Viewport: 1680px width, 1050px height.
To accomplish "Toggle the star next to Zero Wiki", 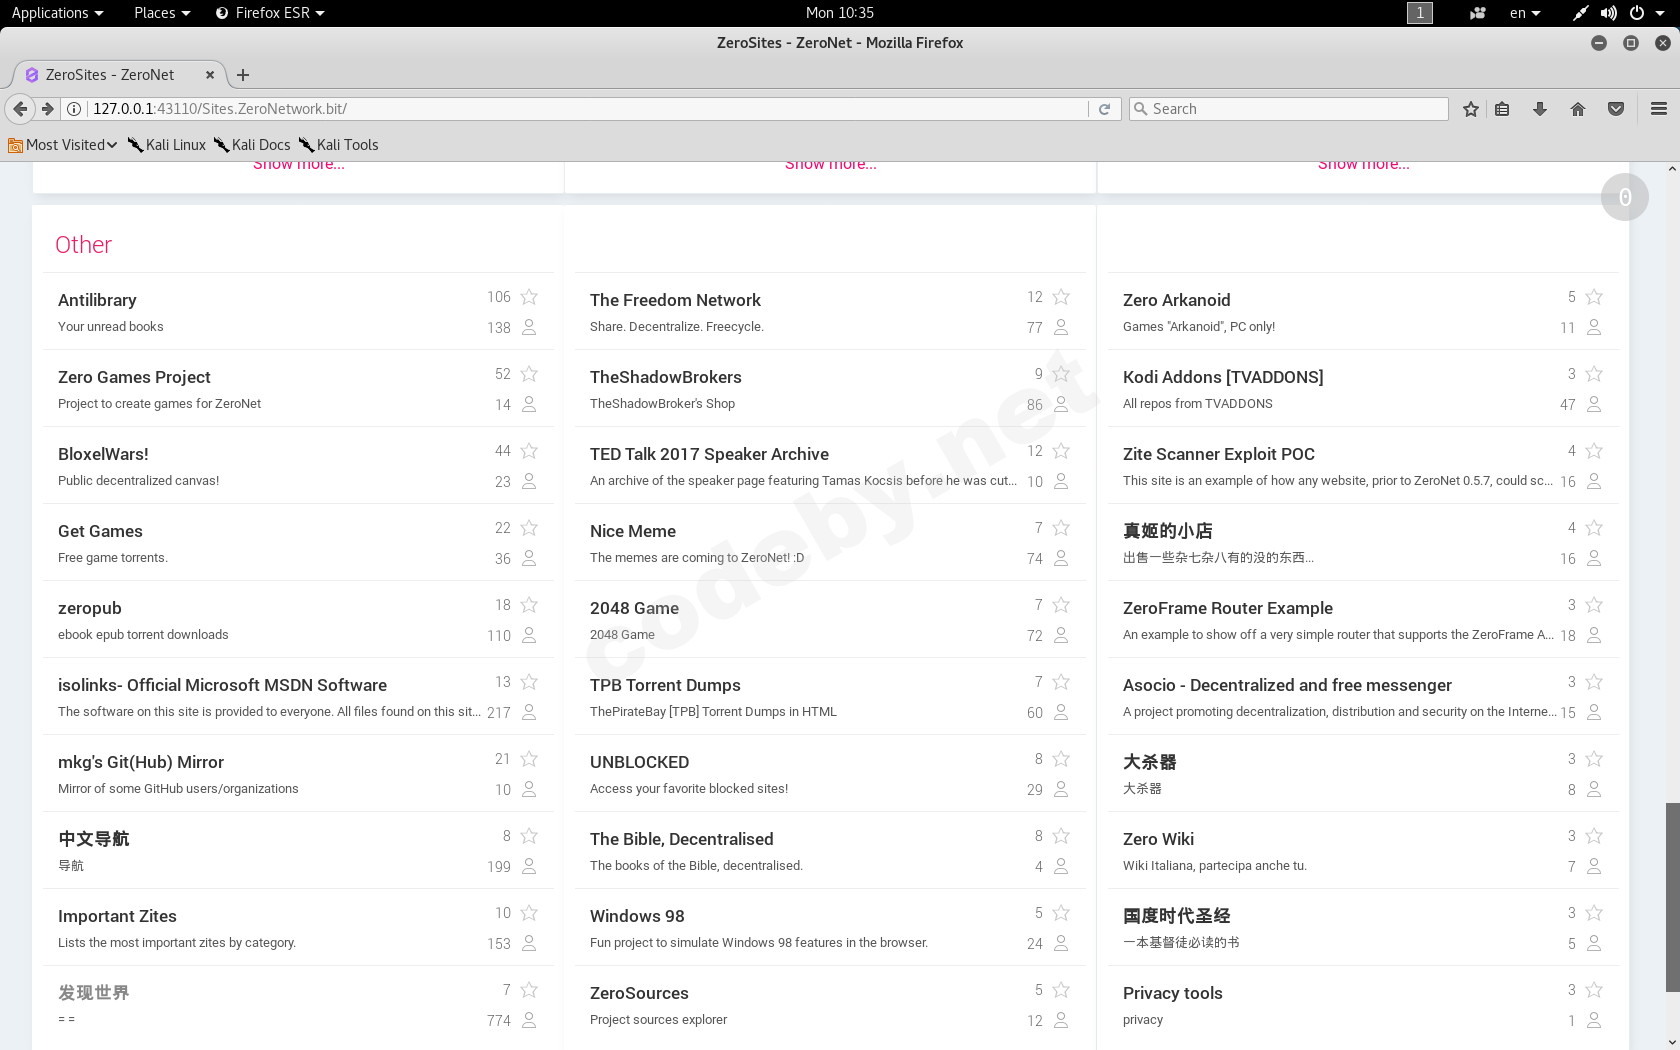I will pos(1594,835).
